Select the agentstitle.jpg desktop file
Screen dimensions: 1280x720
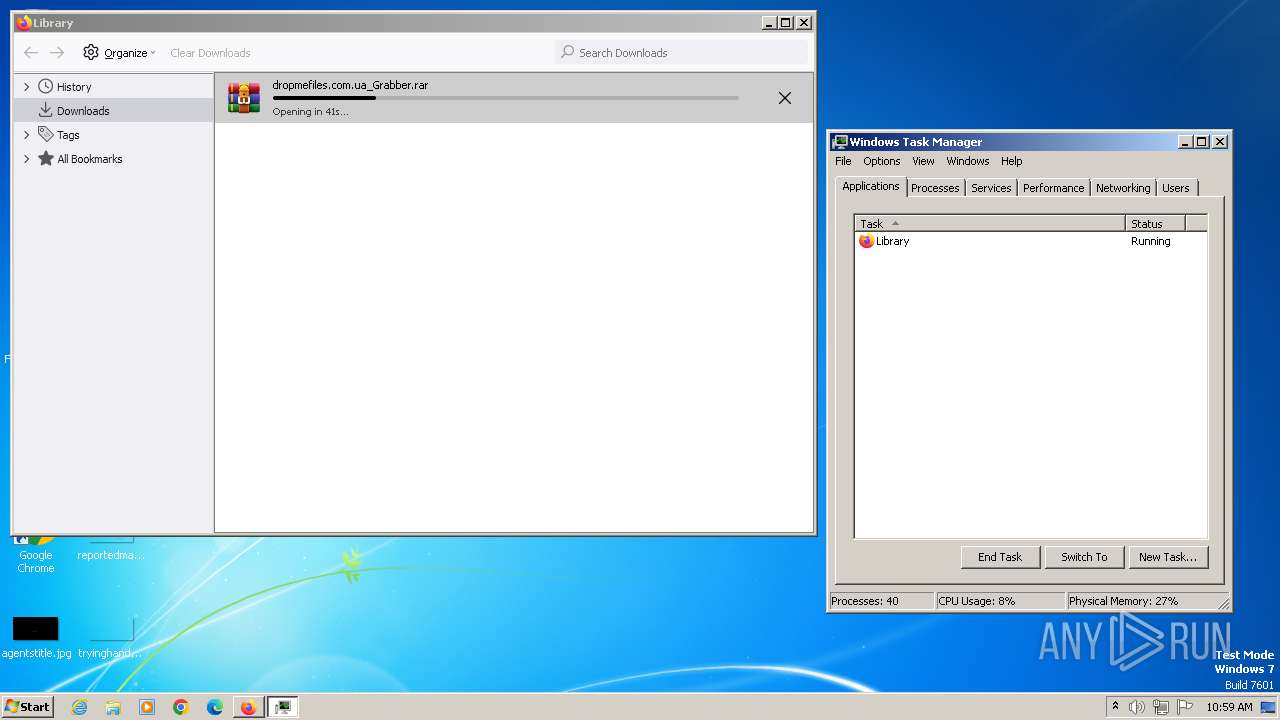pos(36,636)
